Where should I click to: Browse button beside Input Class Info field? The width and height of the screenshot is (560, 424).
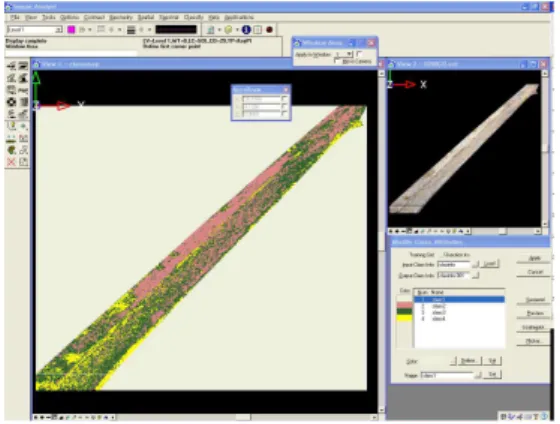tap(475, 264)
